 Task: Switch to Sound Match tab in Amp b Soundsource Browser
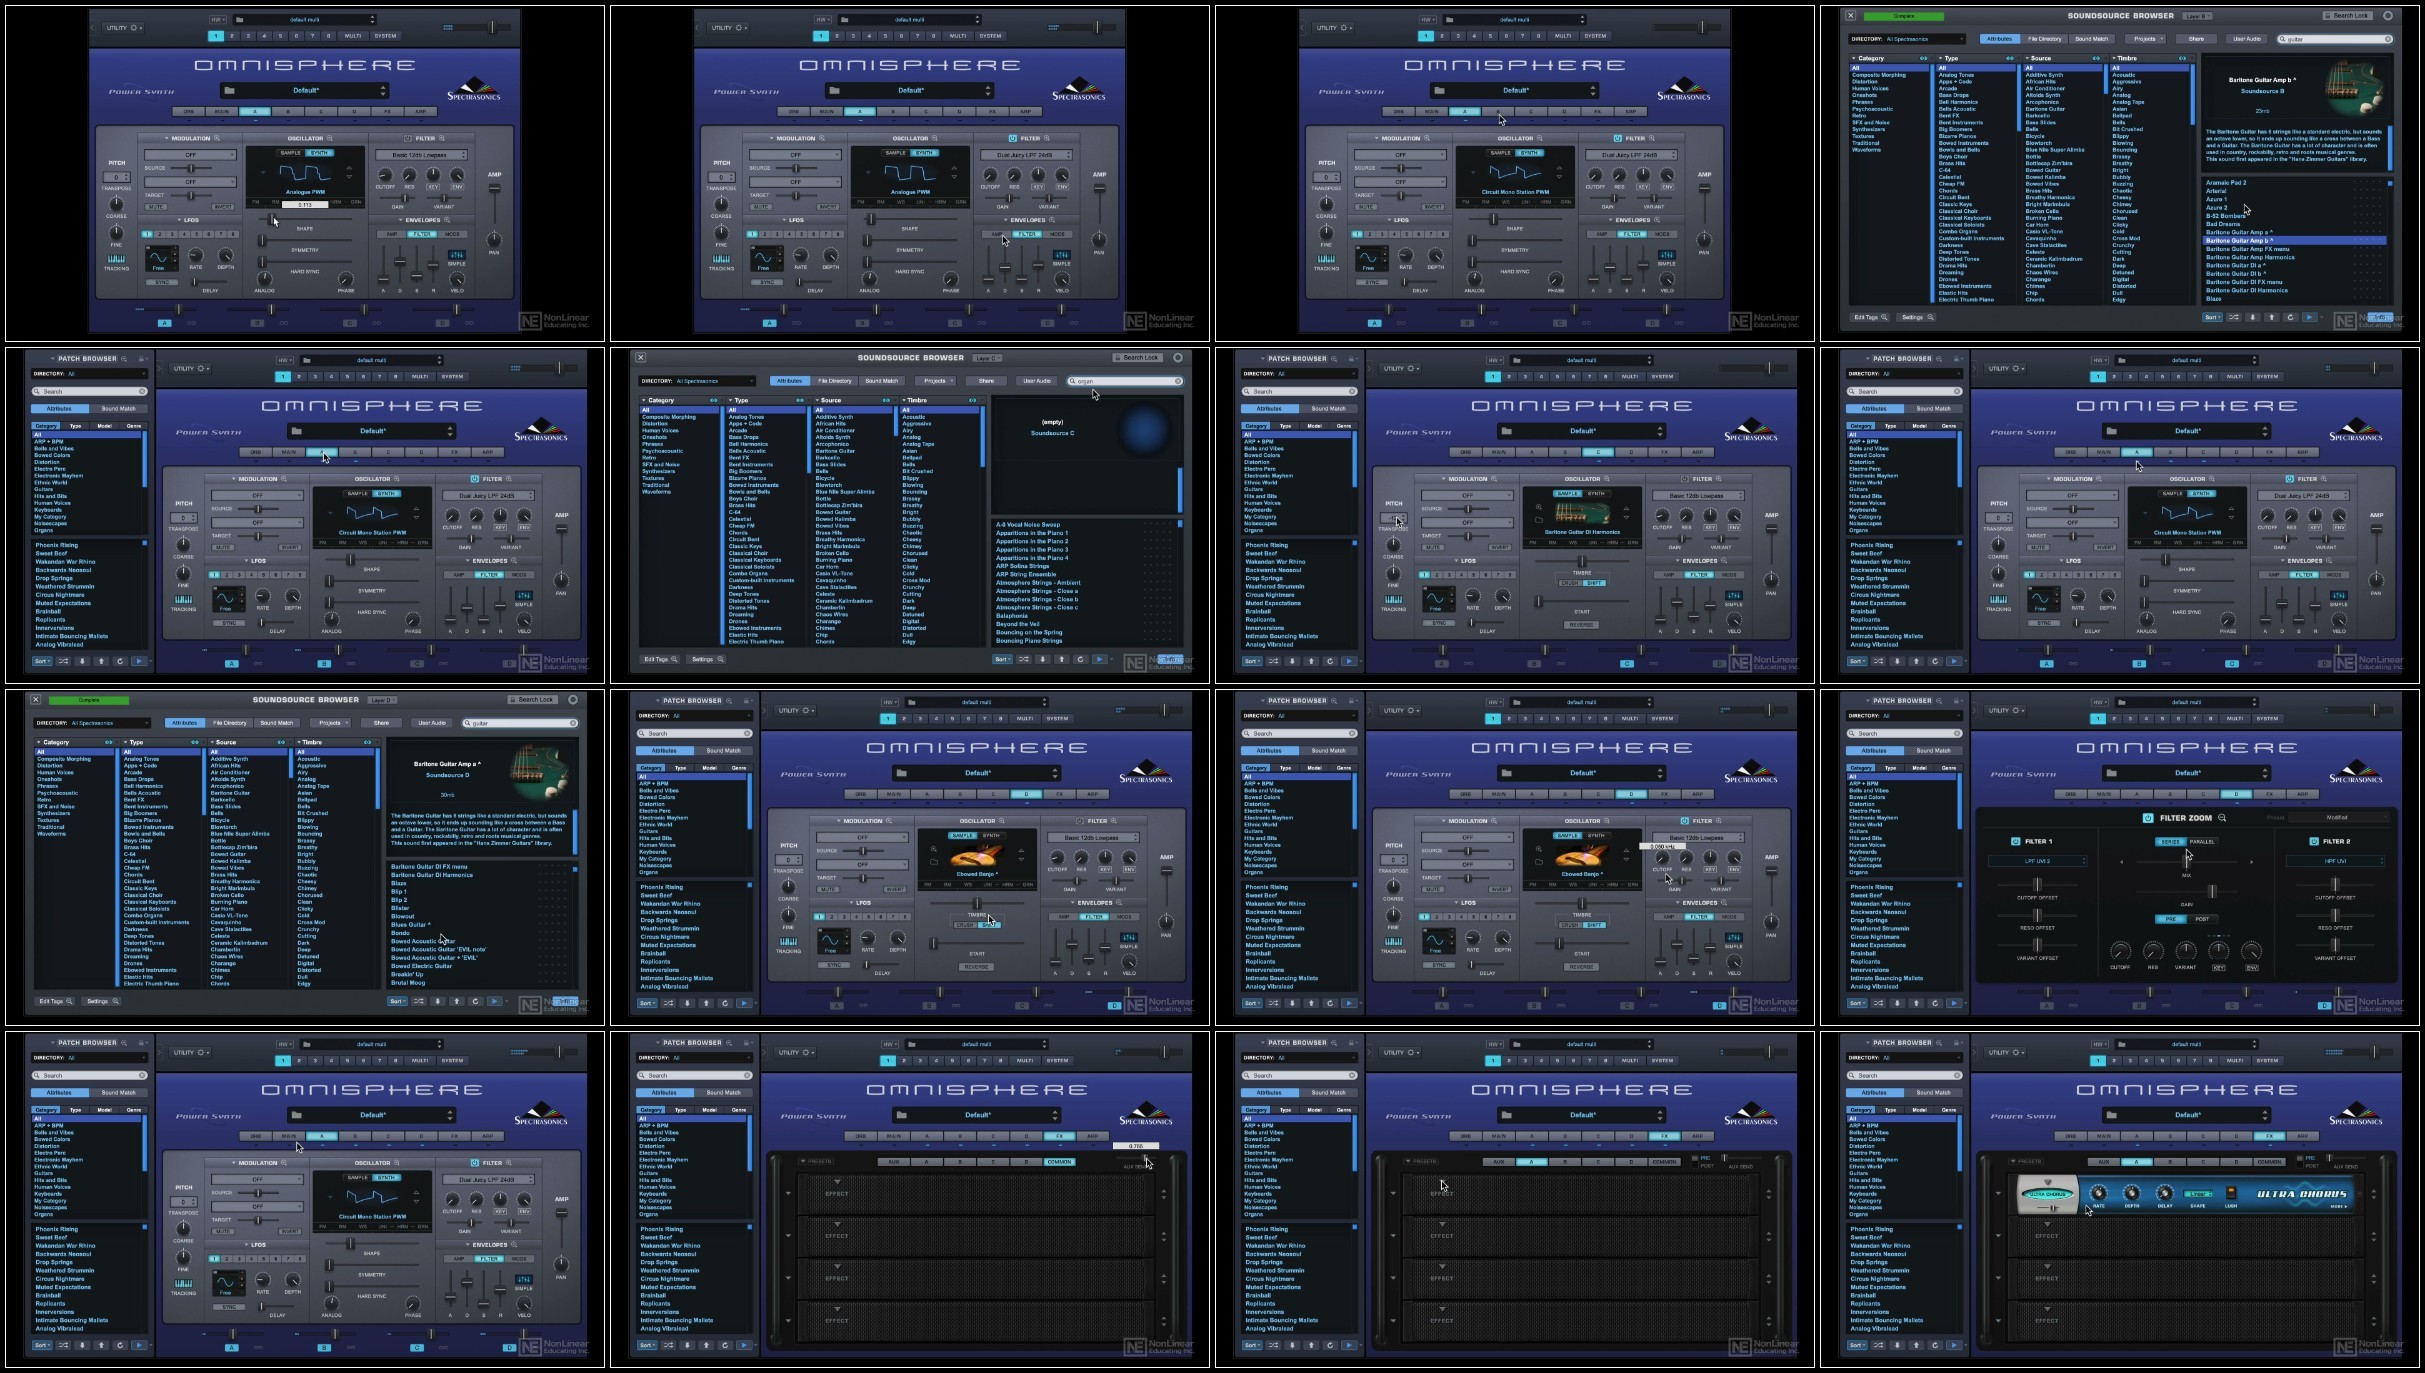[x=2091, y=39]
